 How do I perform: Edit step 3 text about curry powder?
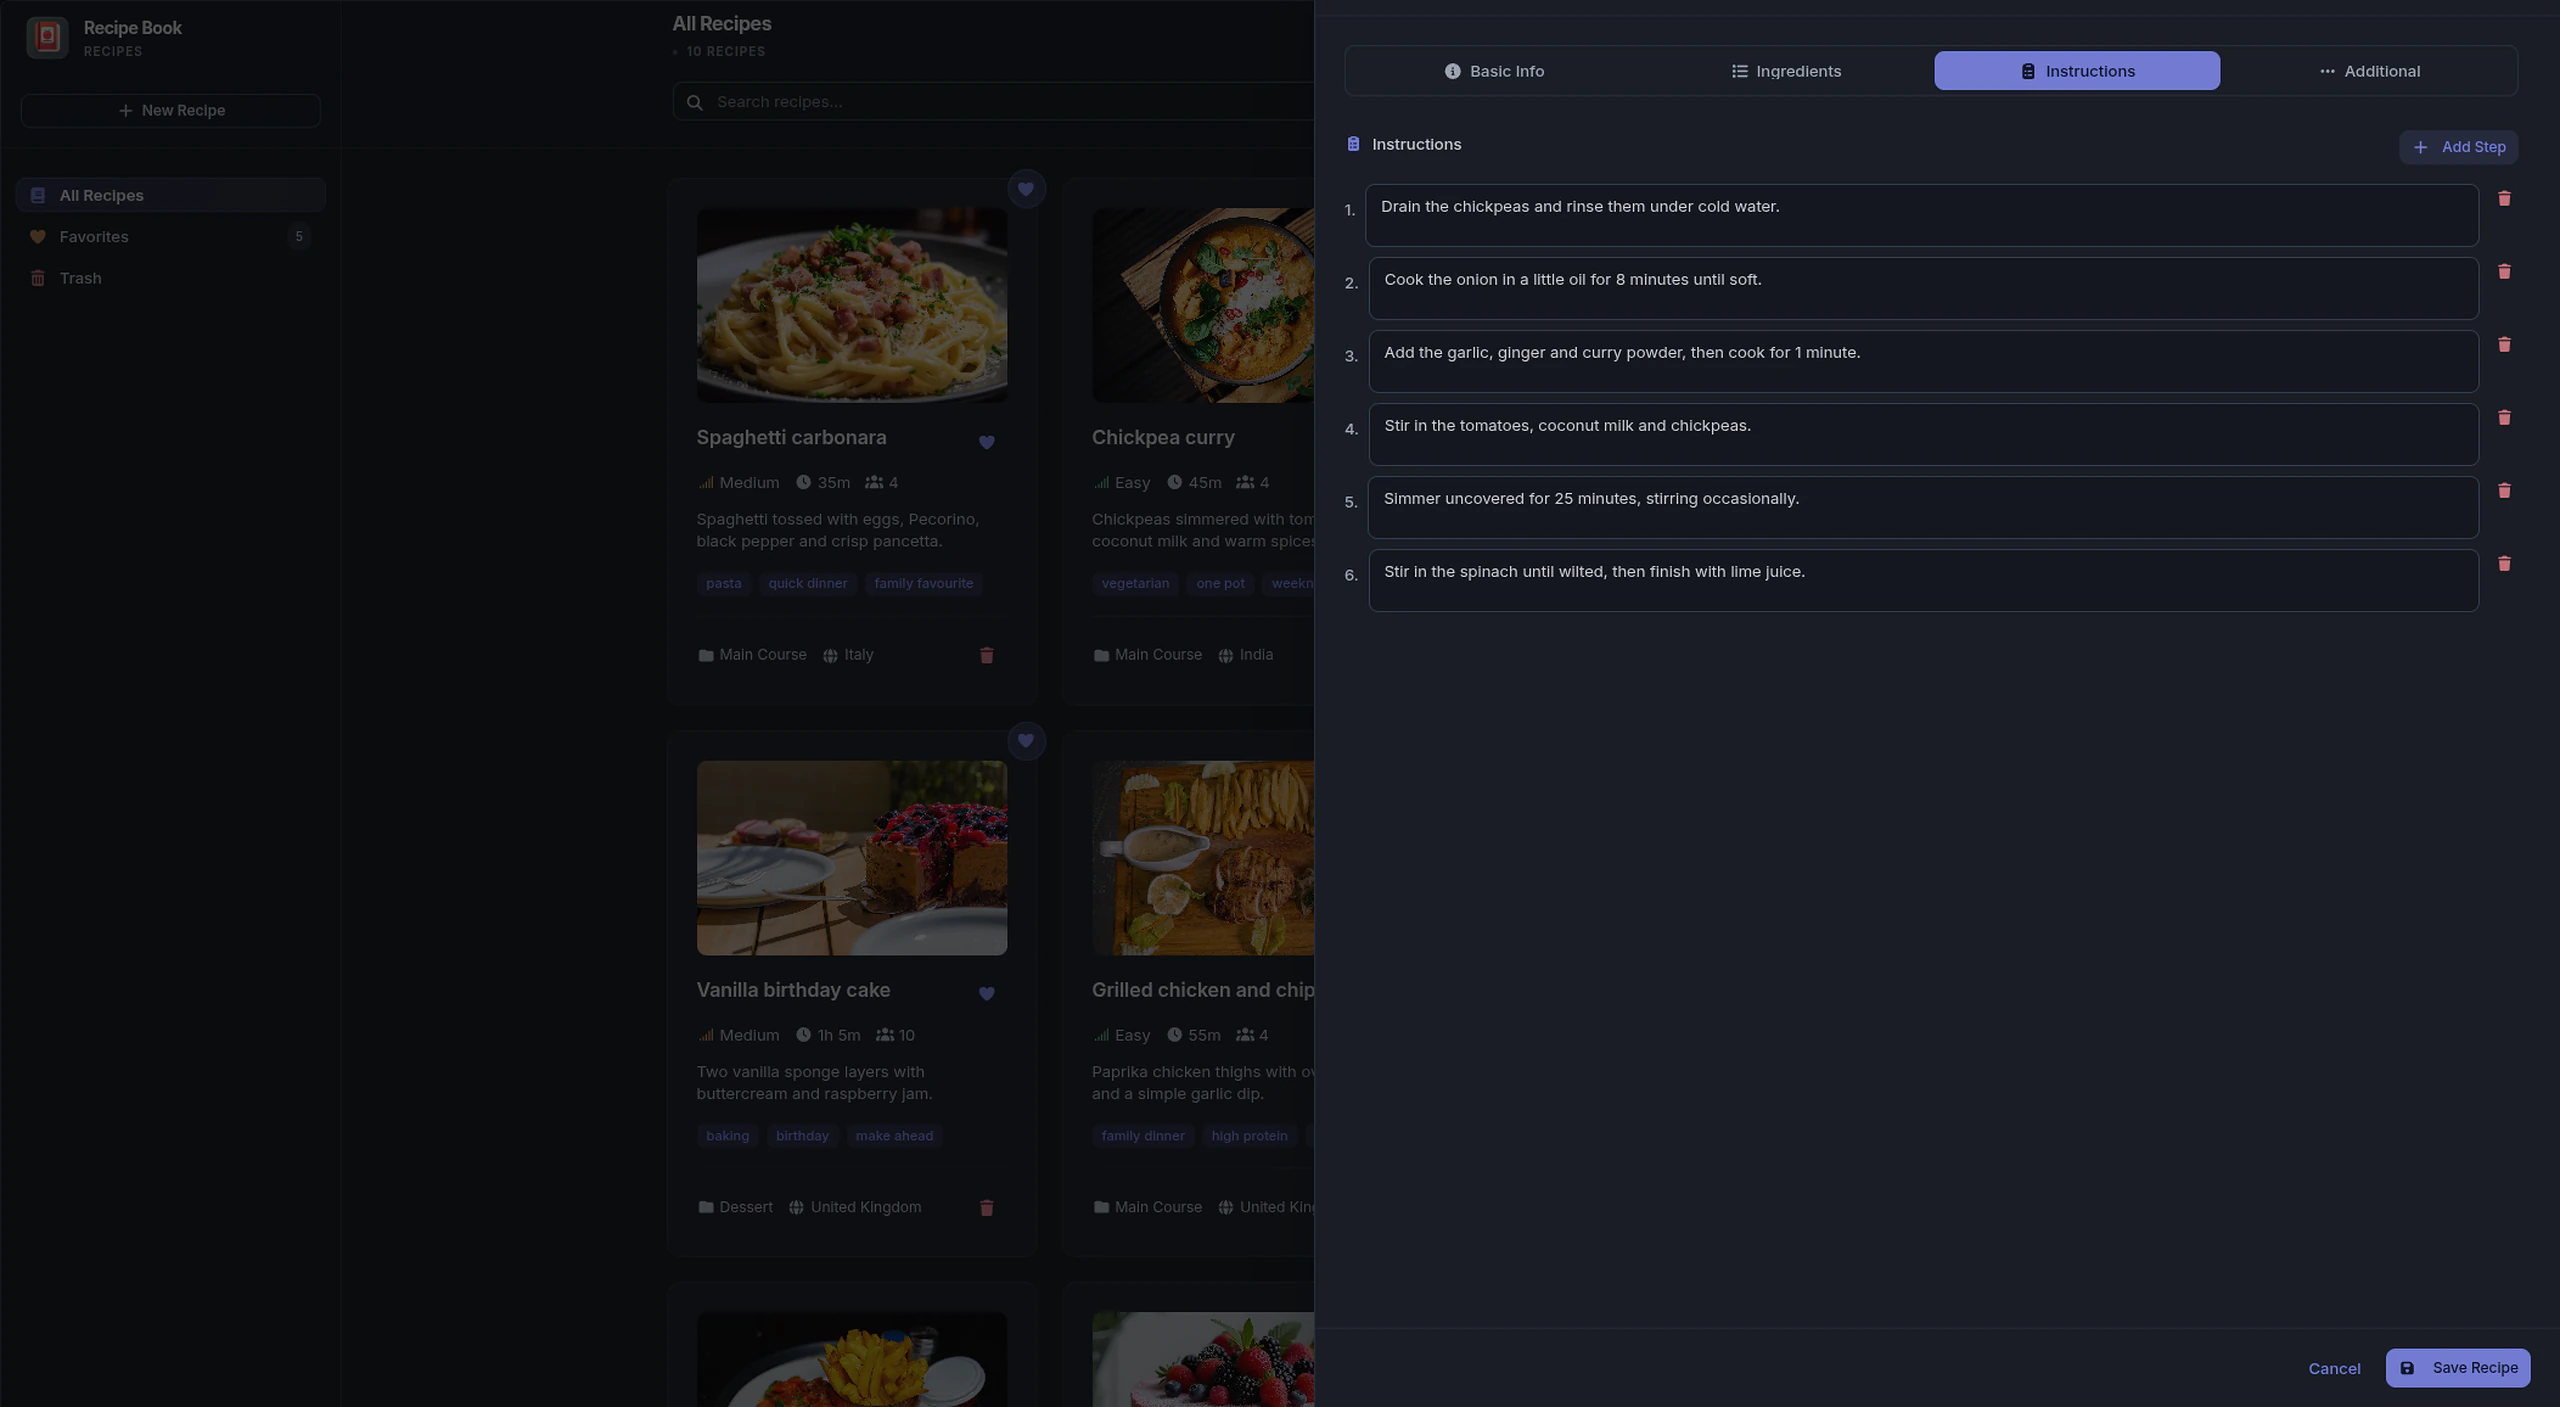pos(1923,361)
